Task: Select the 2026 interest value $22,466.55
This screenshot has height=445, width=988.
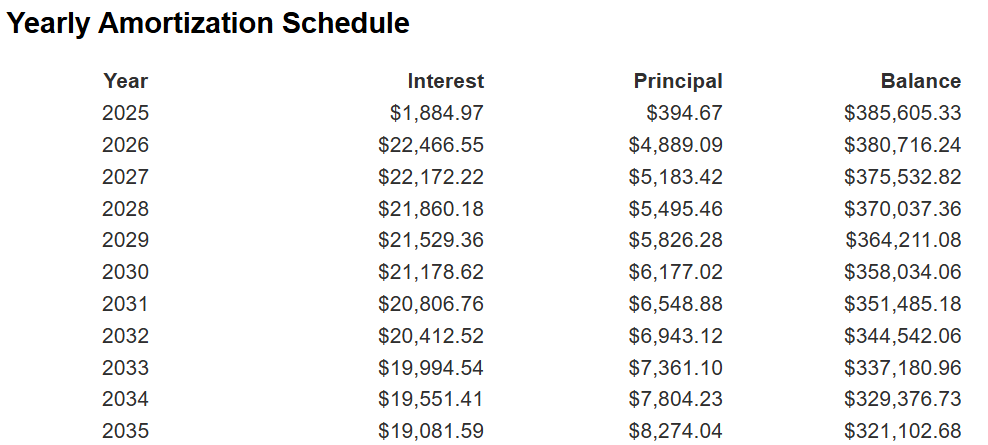Action: [431, 145]
